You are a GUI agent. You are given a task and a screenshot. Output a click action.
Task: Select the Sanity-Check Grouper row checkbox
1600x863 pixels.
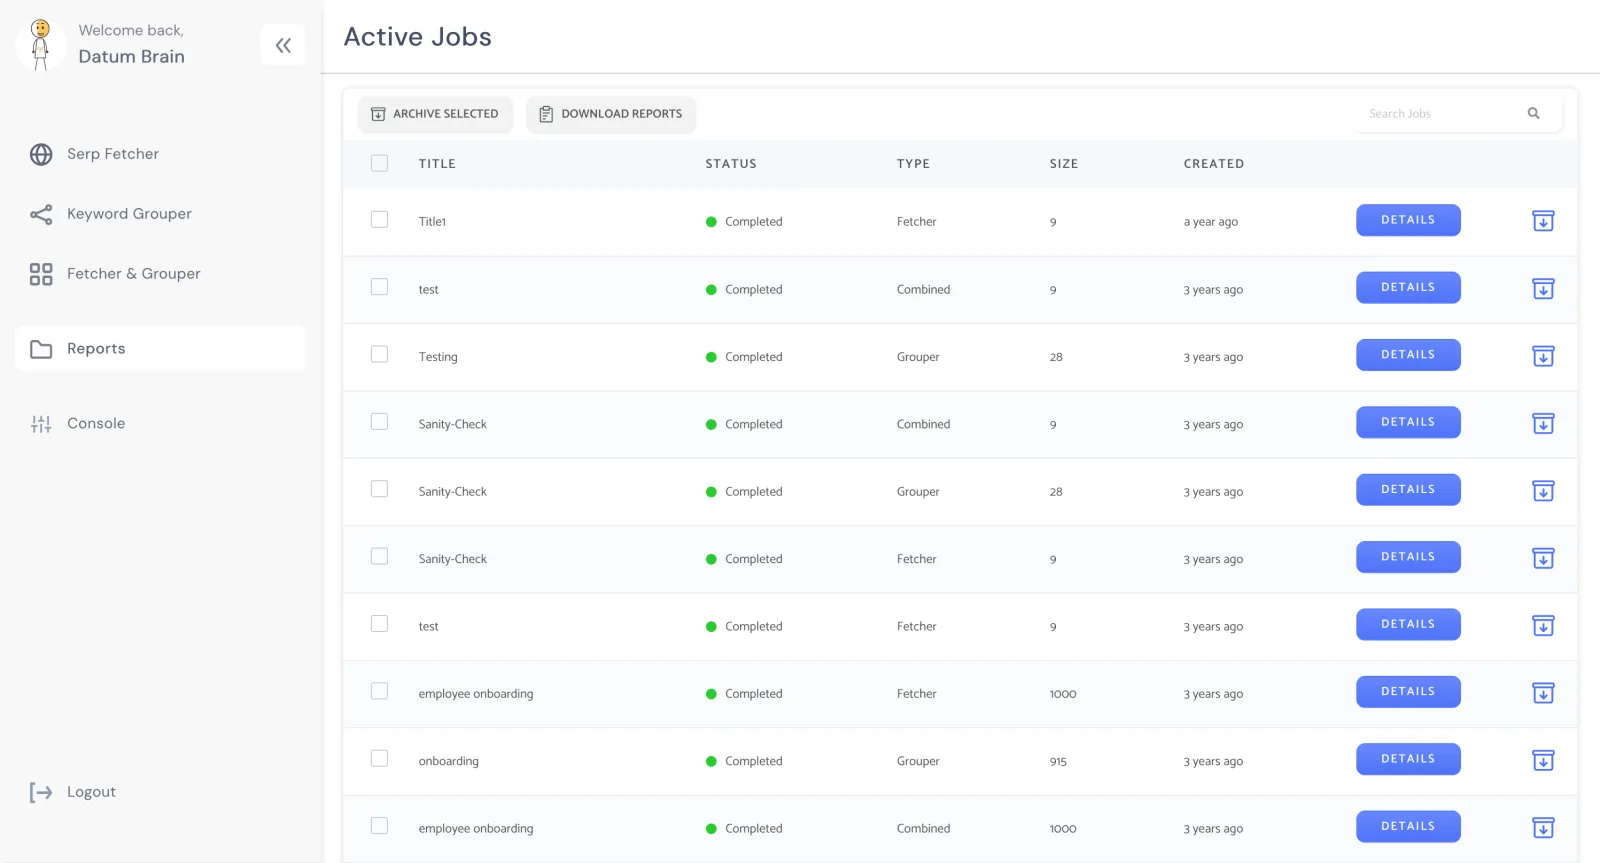point(379,489)
